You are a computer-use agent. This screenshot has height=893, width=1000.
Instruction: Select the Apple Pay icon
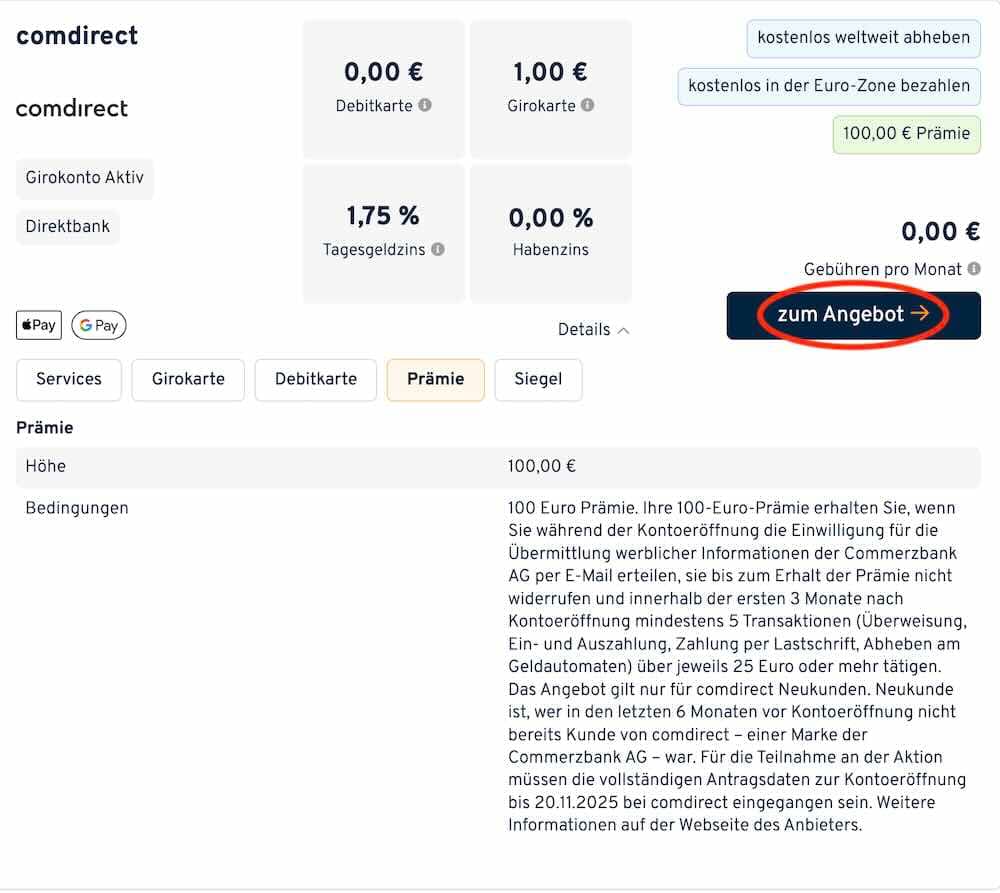[38, 325]
